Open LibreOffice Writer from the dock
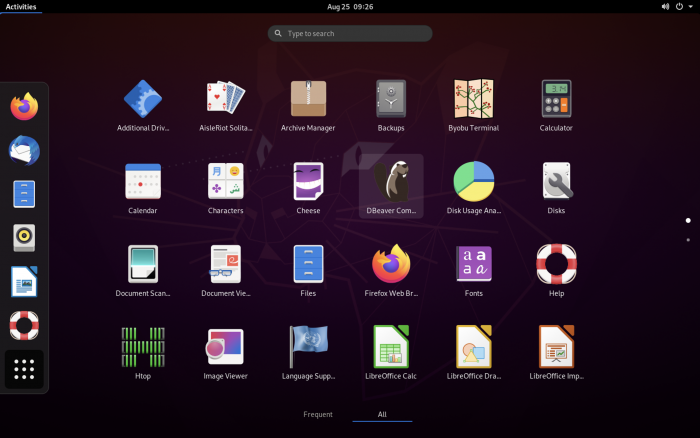The image size is (700, 438). click(24, 282)
